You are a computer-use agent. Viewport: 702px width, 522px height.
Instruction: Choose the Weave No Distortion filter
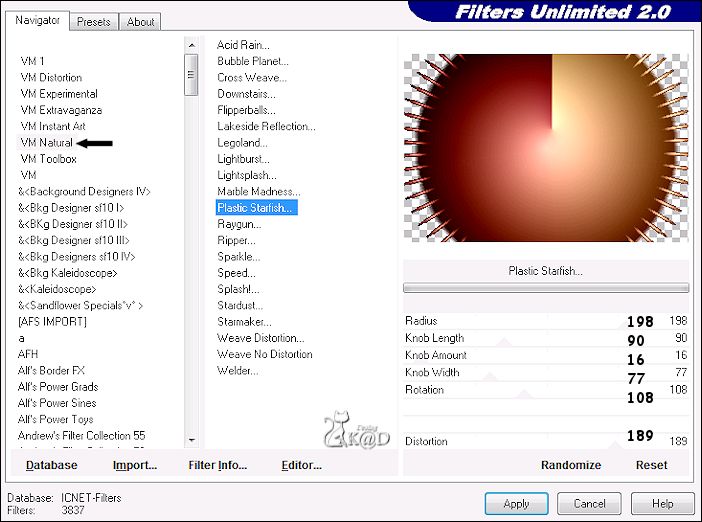coord(265,354)
